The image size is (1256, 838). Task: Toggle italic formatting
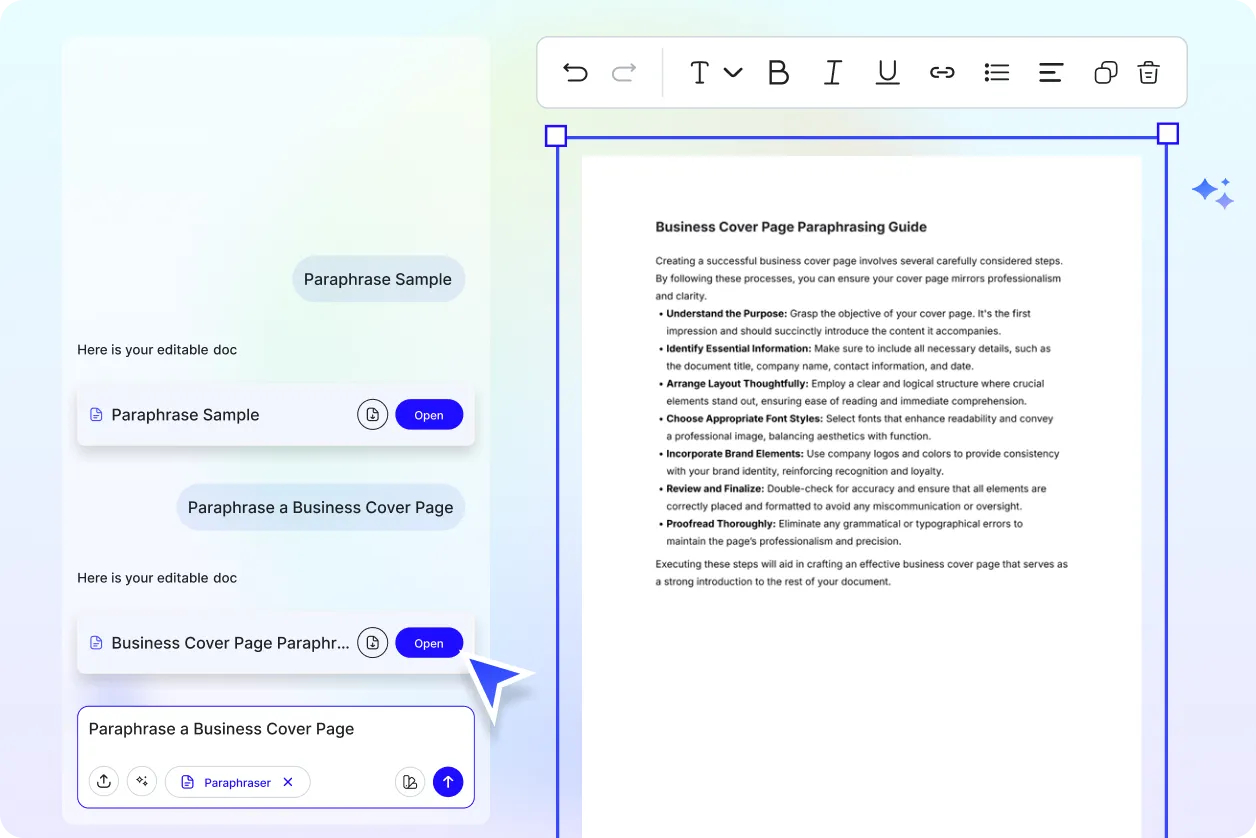coord(833,72)
